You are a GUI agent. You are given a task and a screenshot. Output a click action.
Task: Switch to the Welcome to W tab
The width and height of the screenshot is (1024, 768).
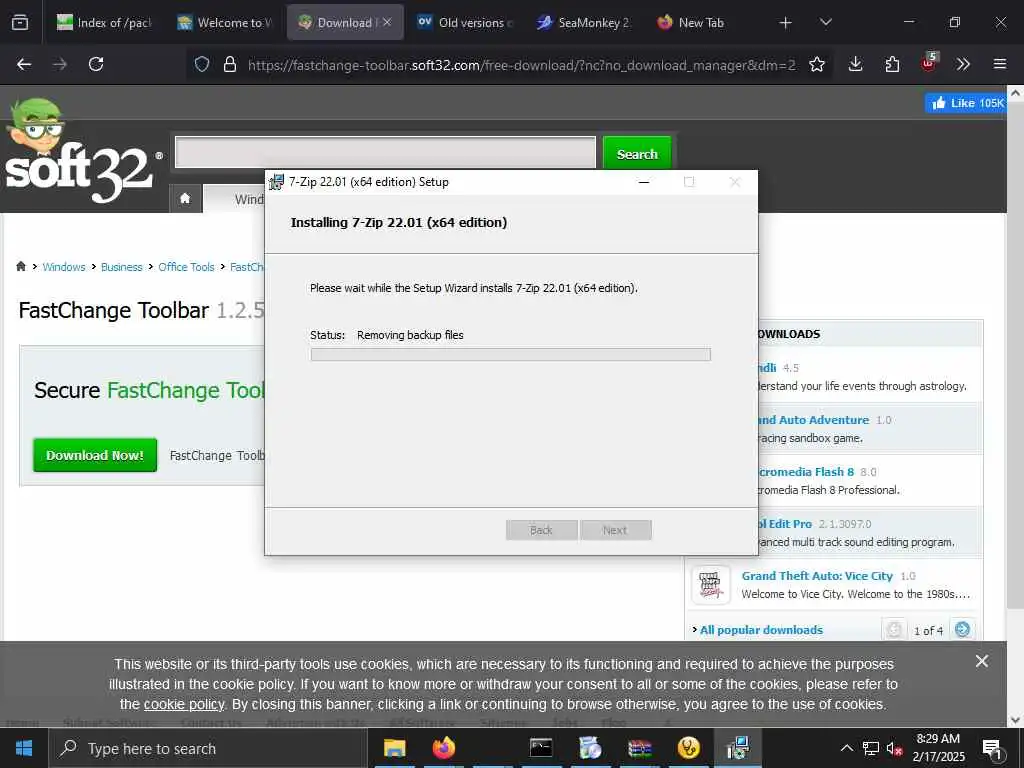224,22
